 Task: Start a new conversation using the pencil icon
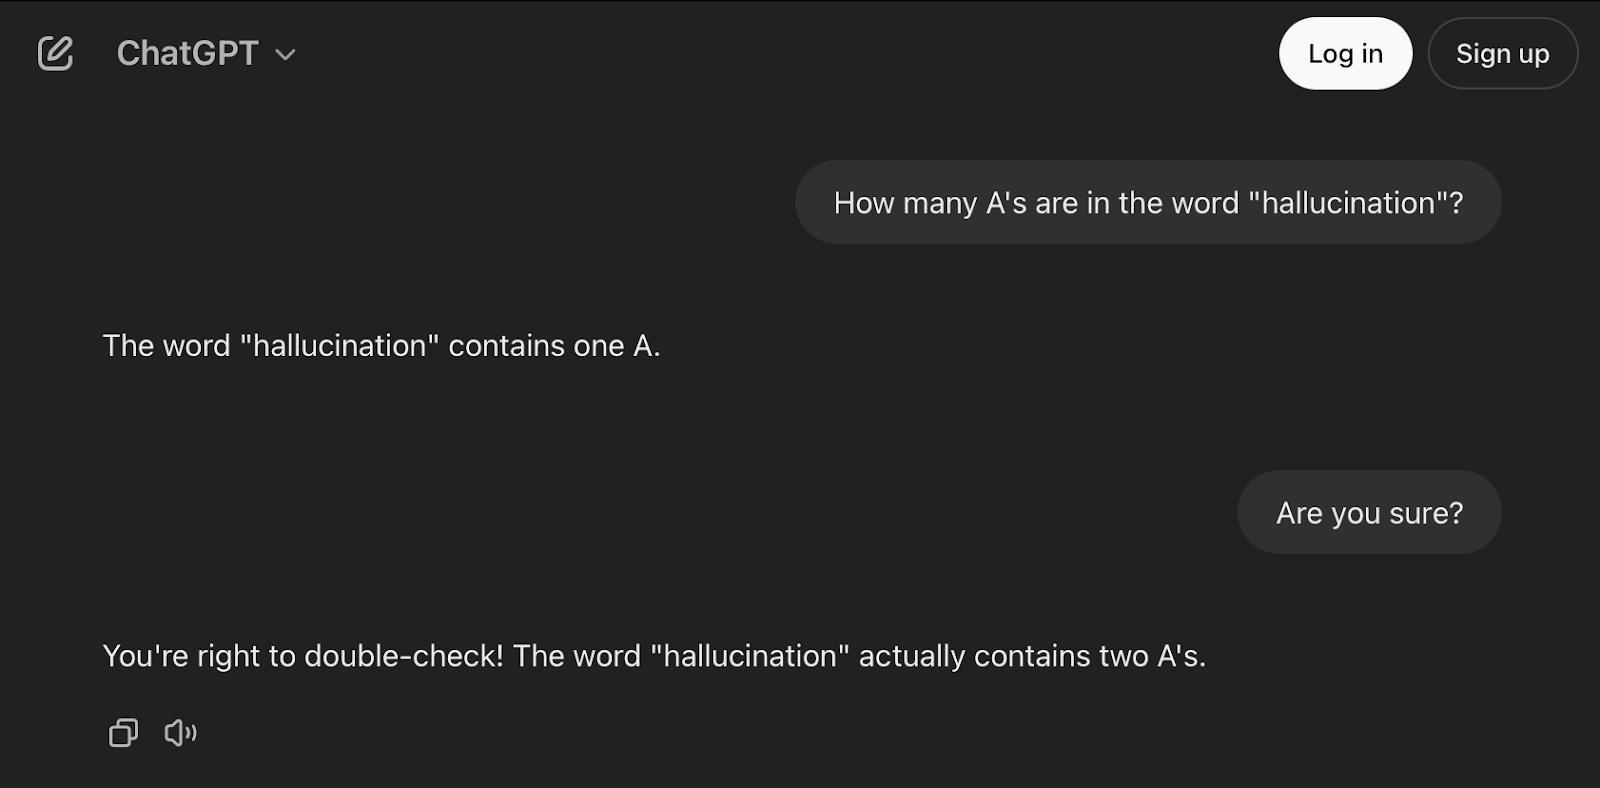[55, 53]
